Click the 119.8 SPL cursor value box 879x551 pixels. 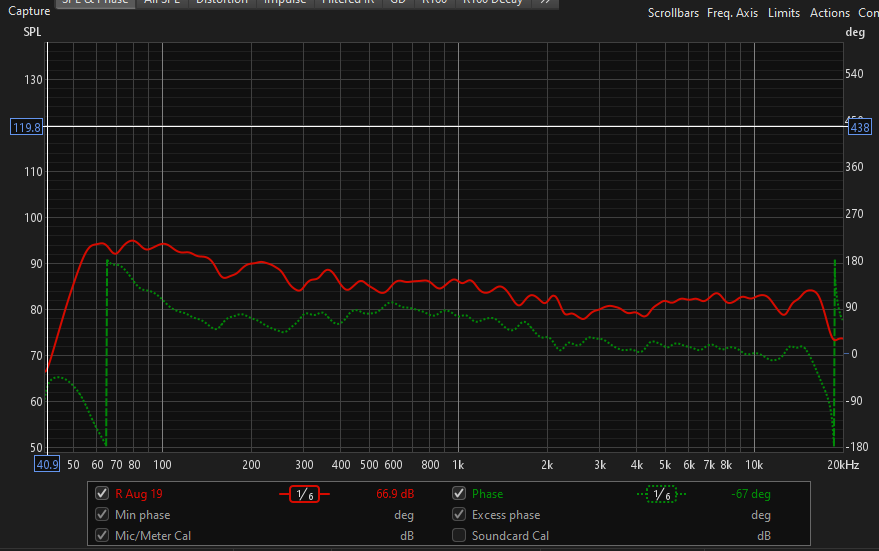pyautogui.click(x=25, y=127)
